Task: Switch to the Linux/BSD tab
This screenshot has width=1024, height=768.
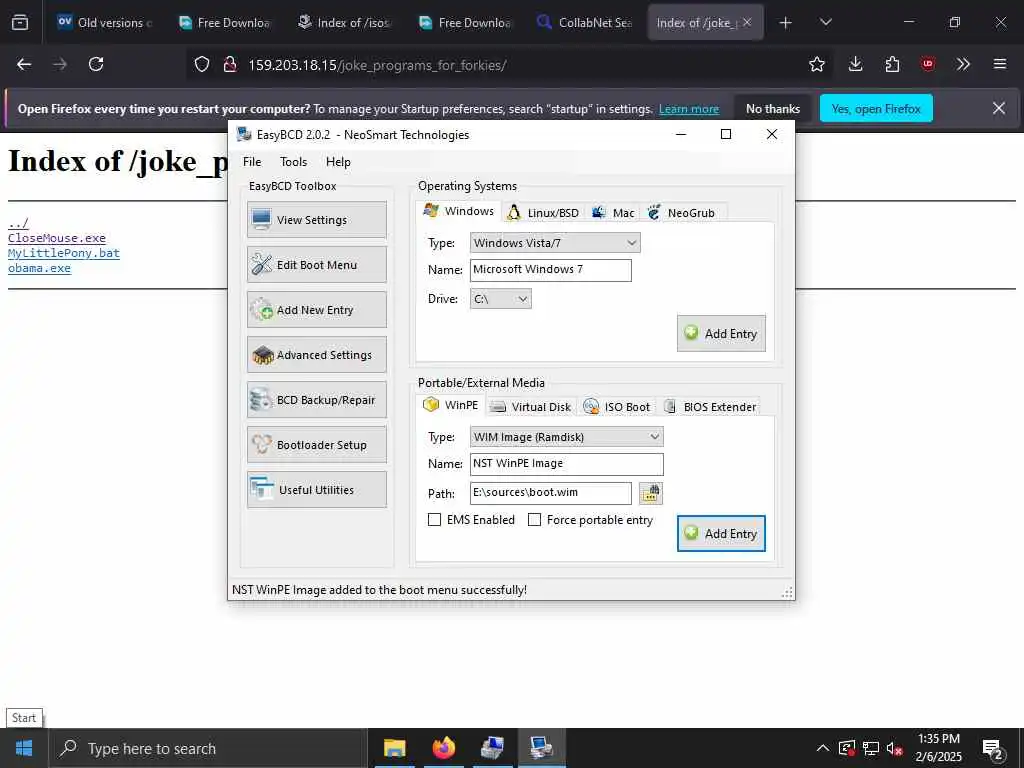Action: point(543,213)
